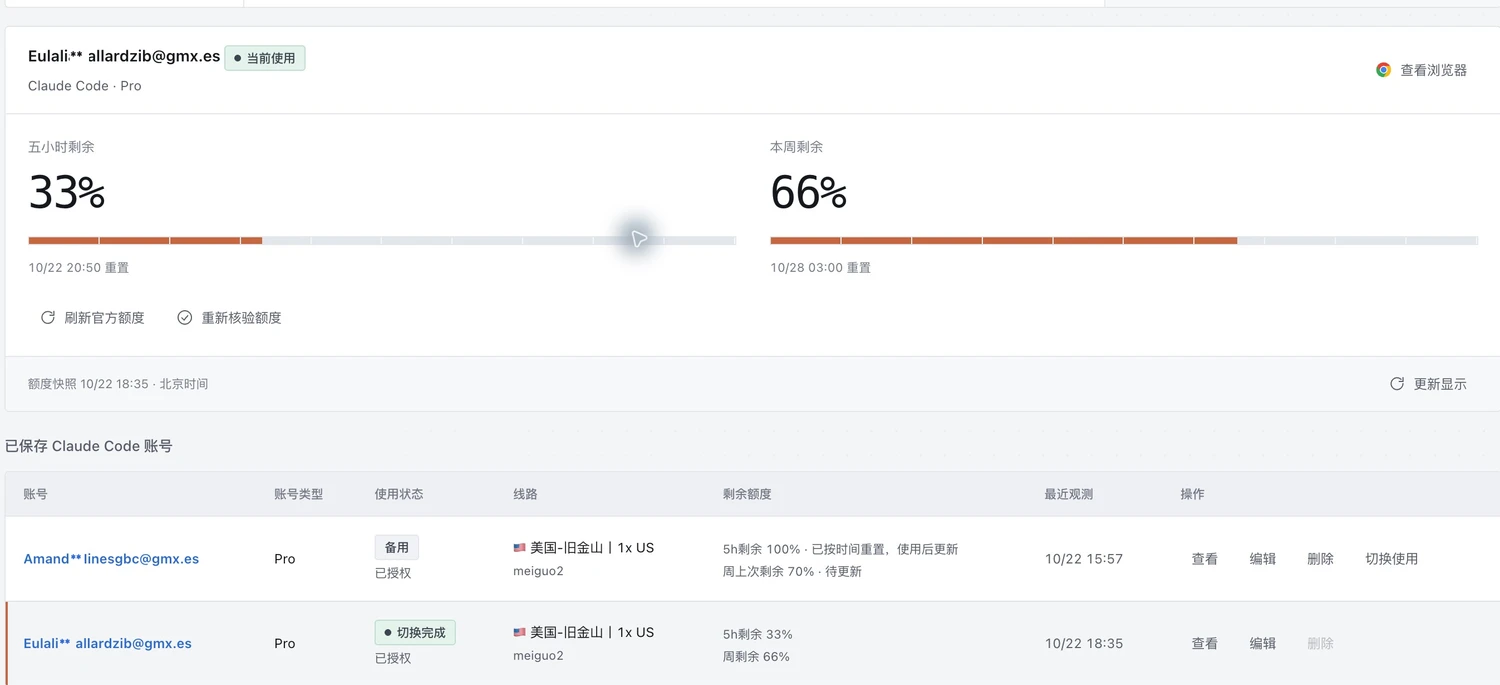Open Eulali** allardzib@gmx.es link in table
Screen dimensions: 1500x685
108,643
